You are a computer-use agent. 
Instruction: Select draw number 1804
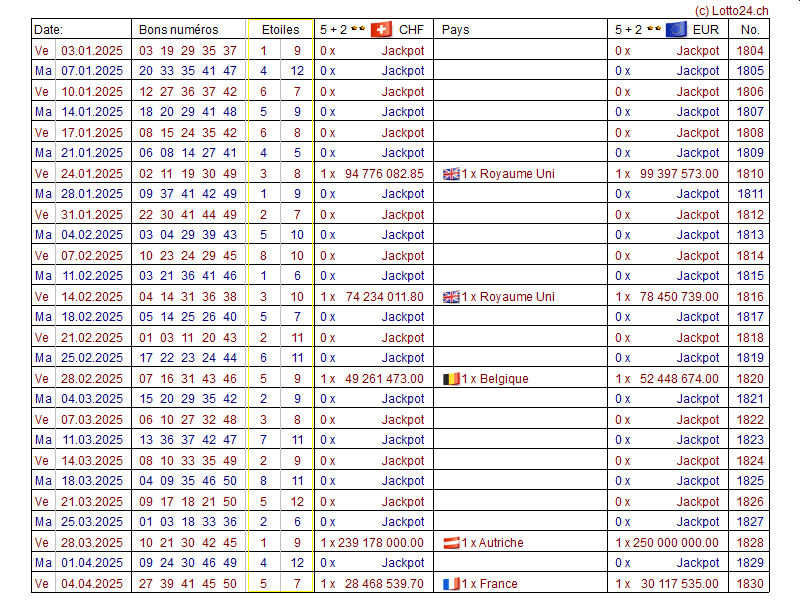click(750, 50)
